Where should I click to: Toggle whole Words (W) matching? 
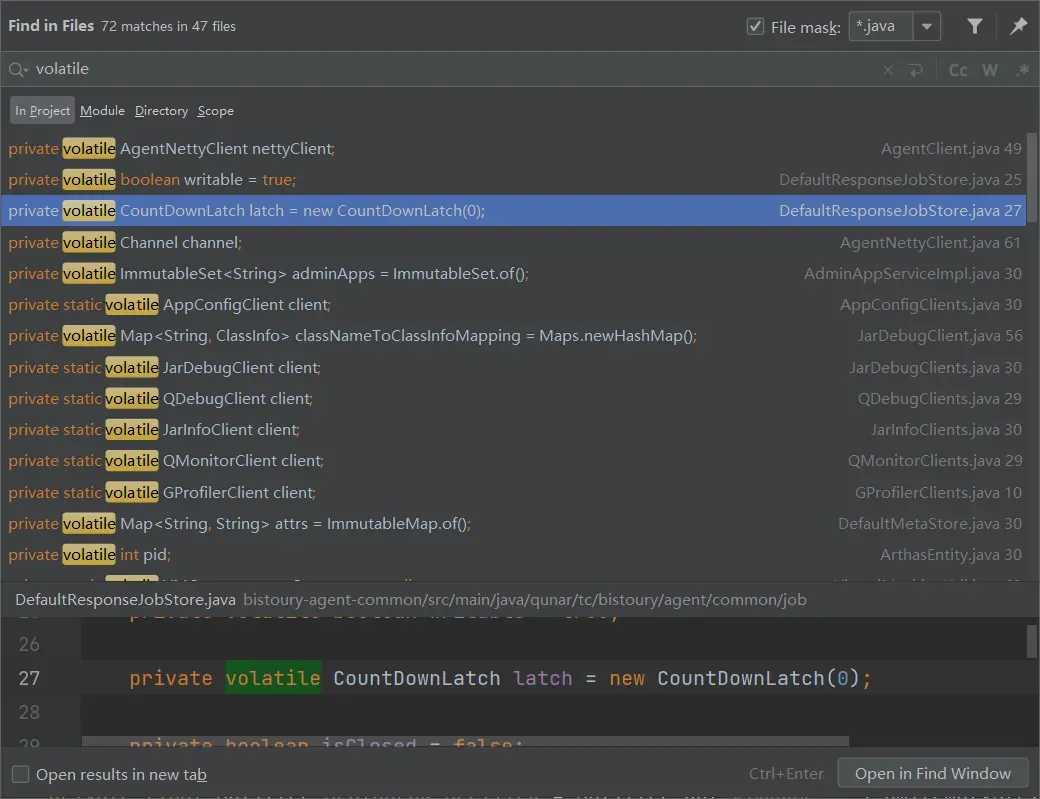[990, 70]
